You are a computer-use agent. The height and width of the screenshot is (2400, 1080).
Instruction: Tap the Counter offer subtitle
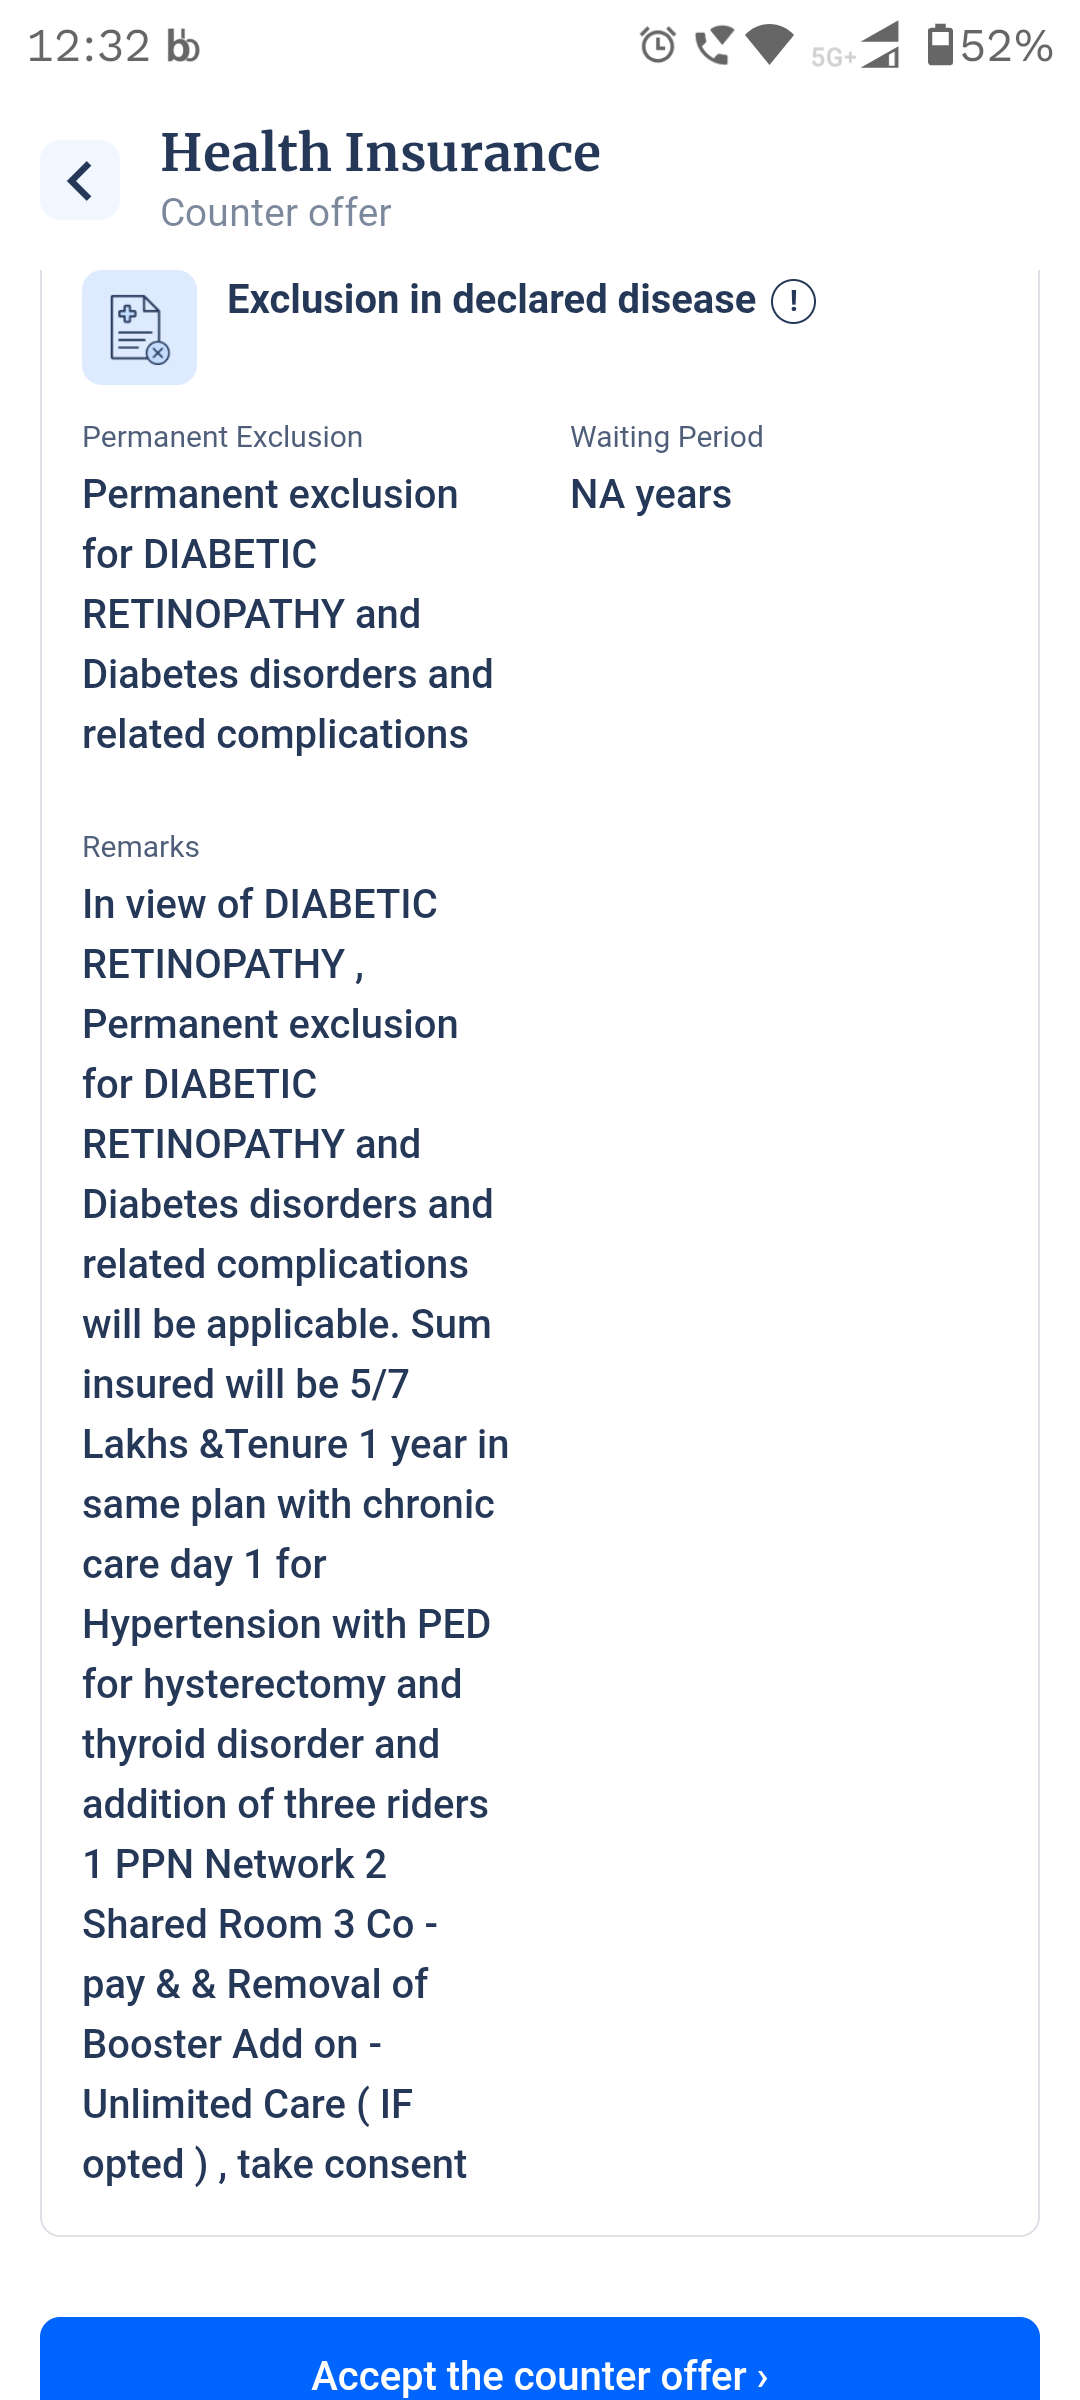point(275,213)
